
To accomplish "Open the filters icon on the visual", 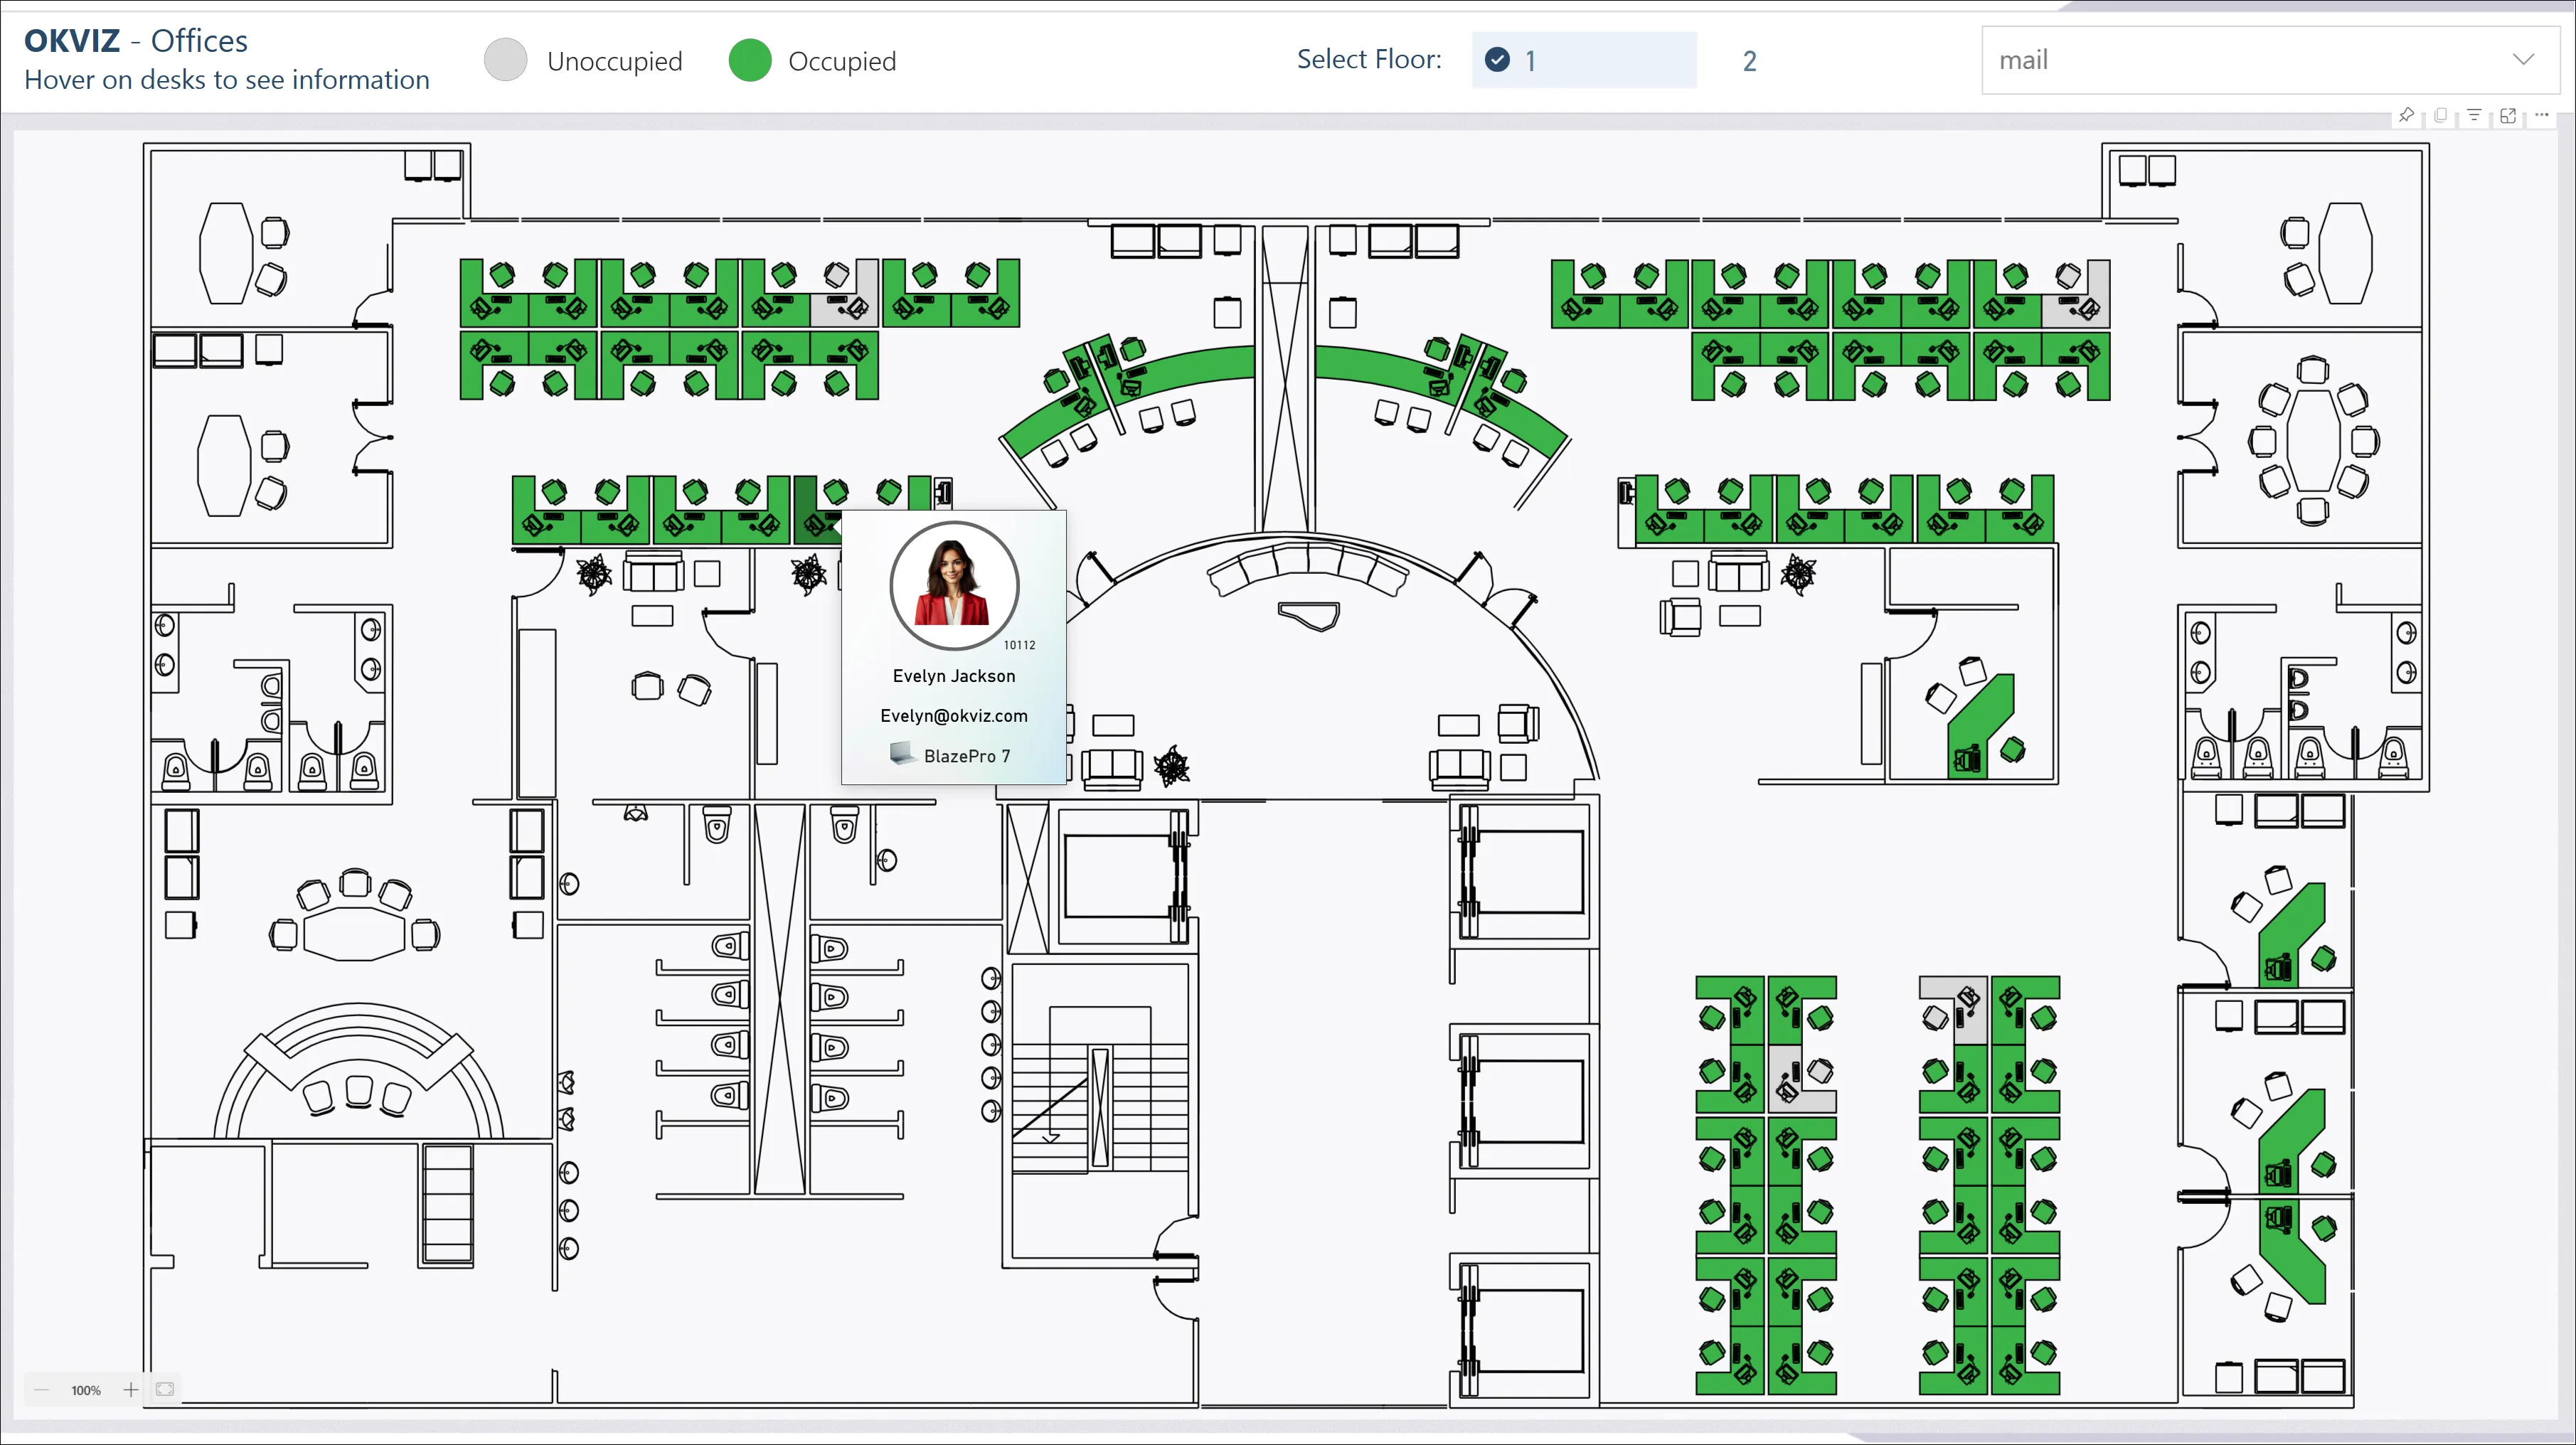I will click(x=2474, y=115).
